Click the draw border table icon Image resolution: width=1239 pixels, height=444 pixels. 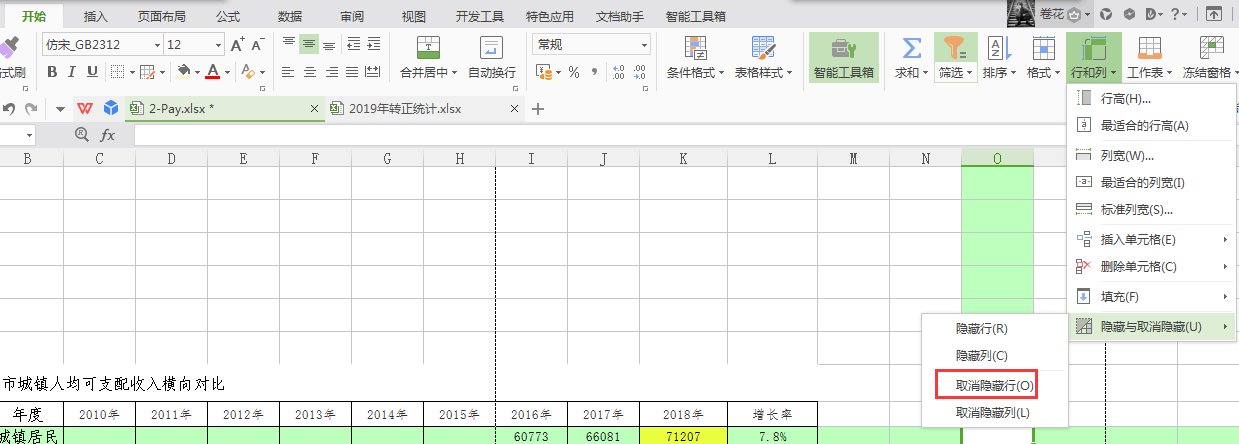point(147,71)
